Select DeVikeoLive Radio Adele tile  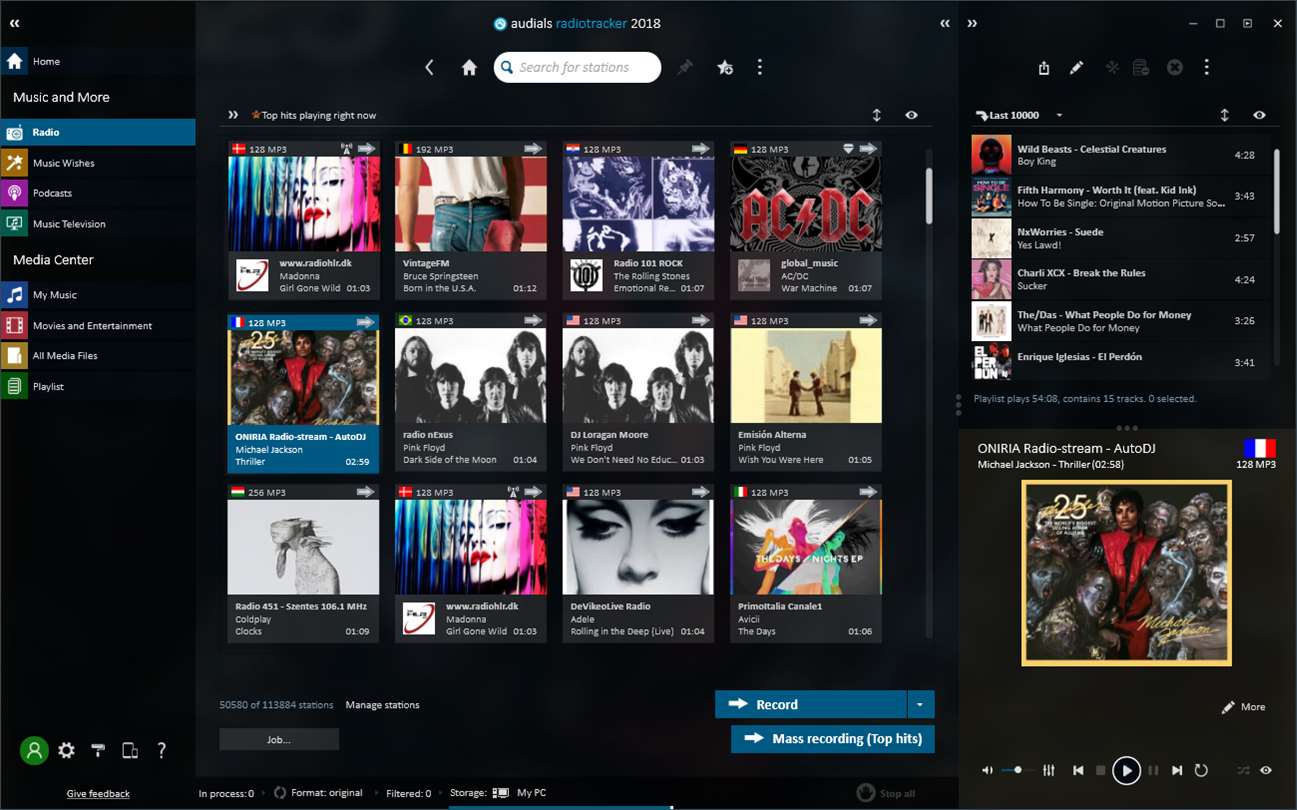click(638, 563)
